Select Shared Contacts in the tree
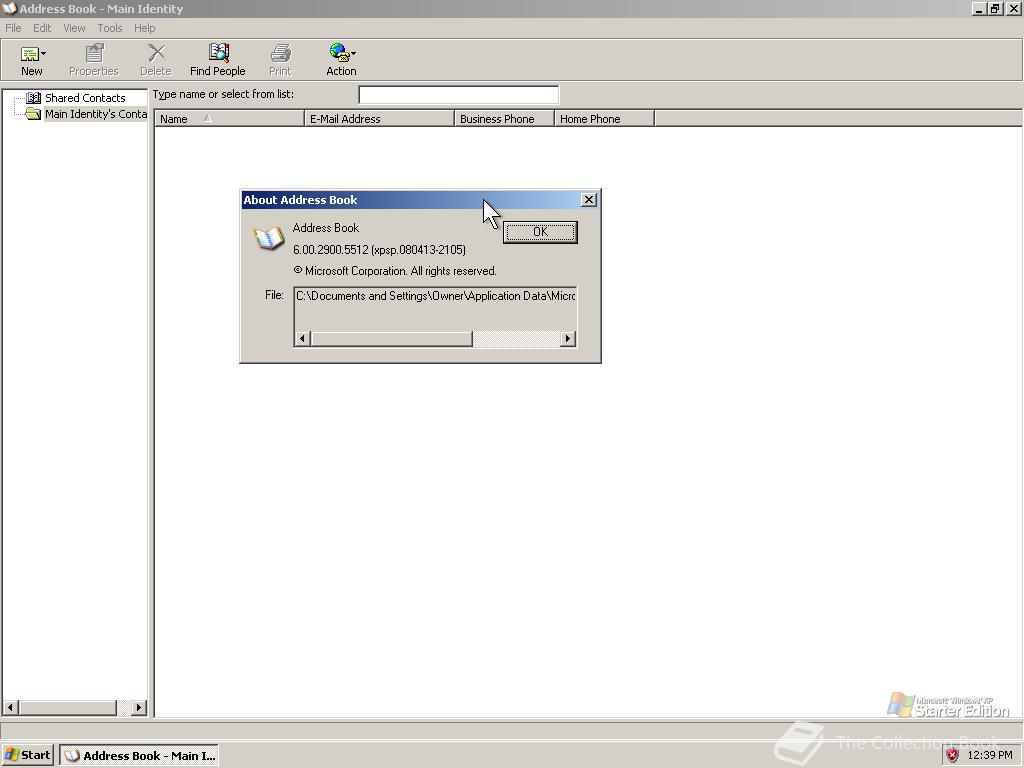 tap(85, 98)
